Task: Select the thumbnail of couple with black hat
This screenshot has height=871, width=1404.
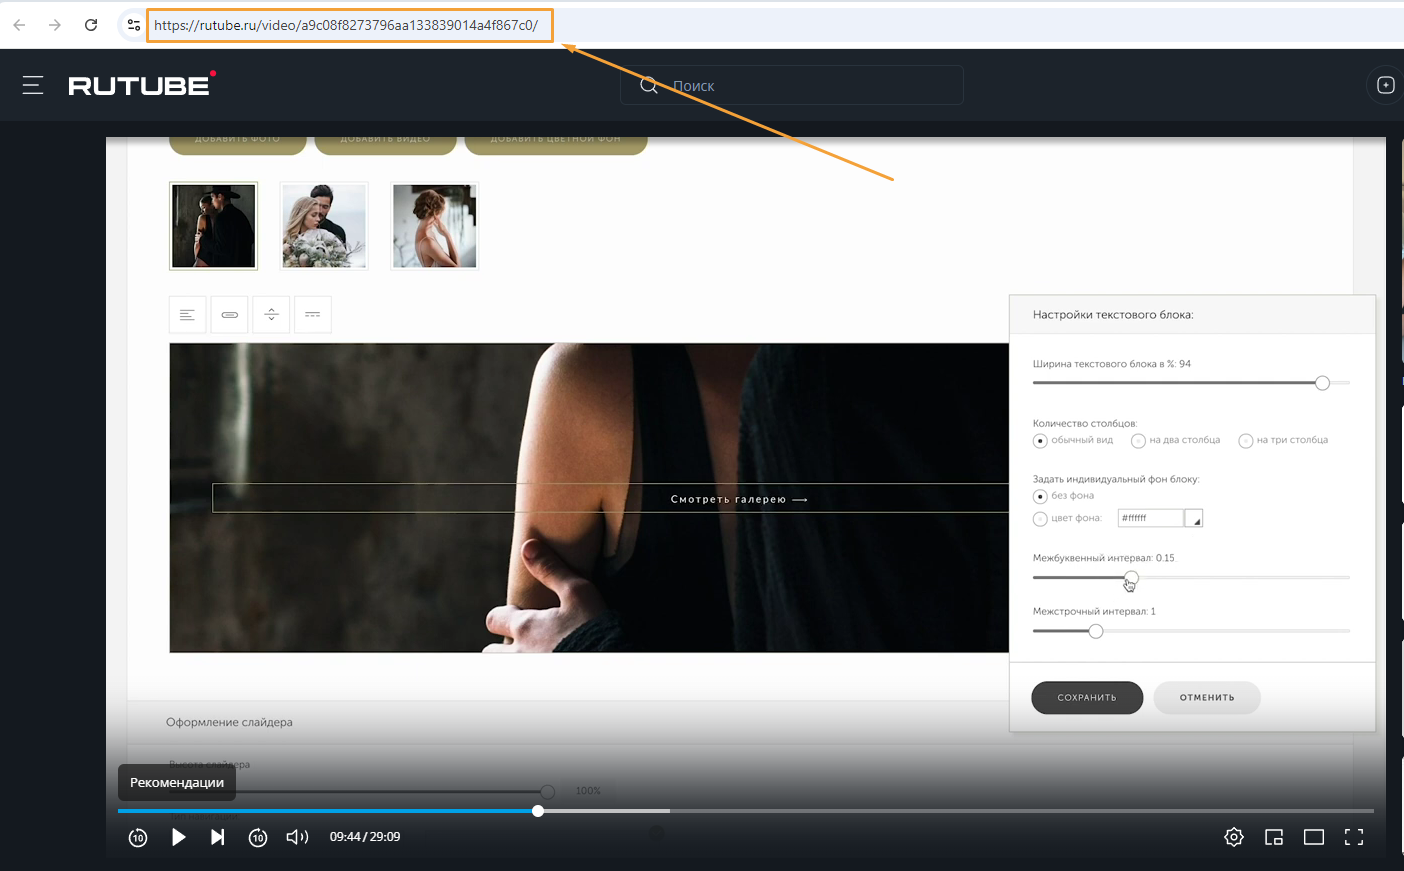Action: [213, 226]
